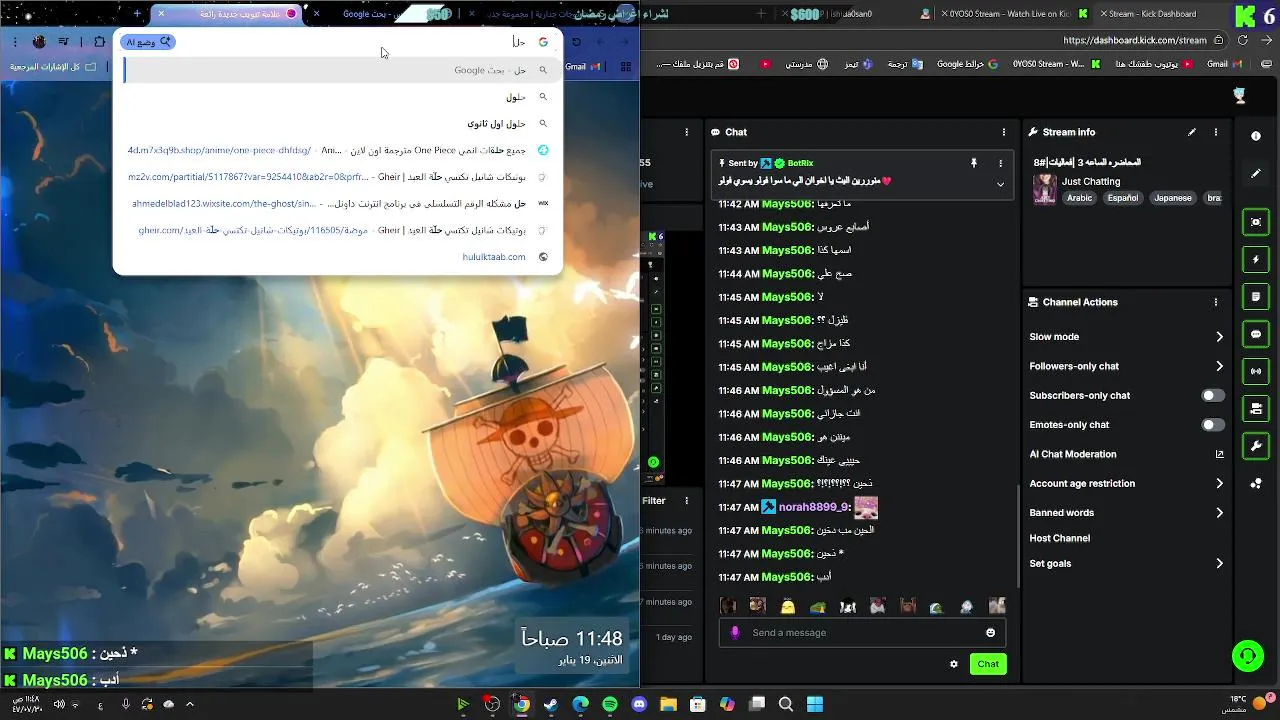Click the broadcast signal icon in Kick sidebar
This screenshot has width=1280, height=720.
(x=1256, y=371)
